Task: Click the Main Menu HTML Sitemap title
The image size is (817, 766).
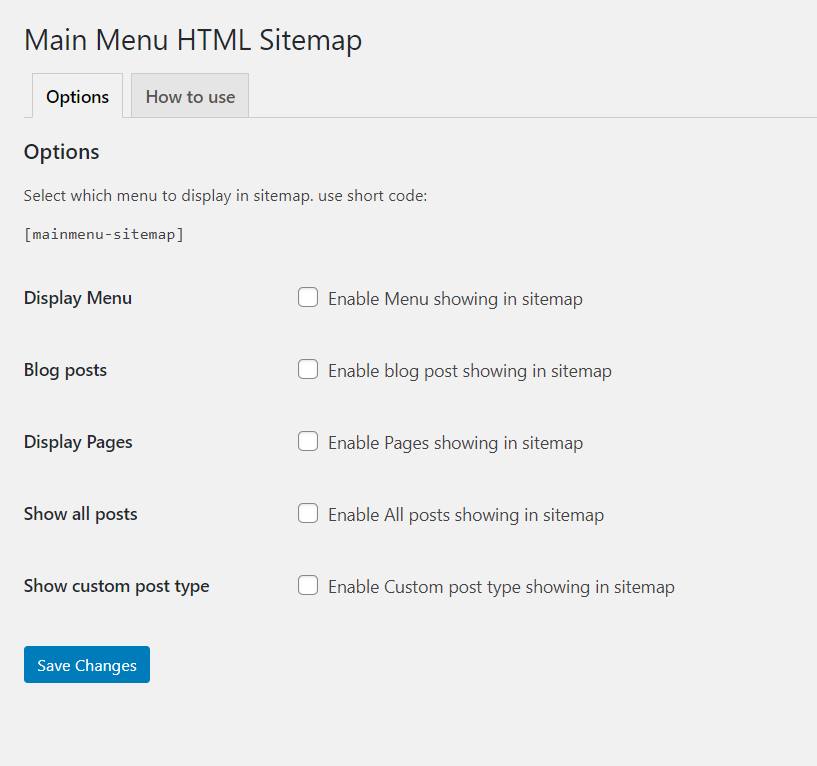Action: pyautogui.click(x=193, y=40)
